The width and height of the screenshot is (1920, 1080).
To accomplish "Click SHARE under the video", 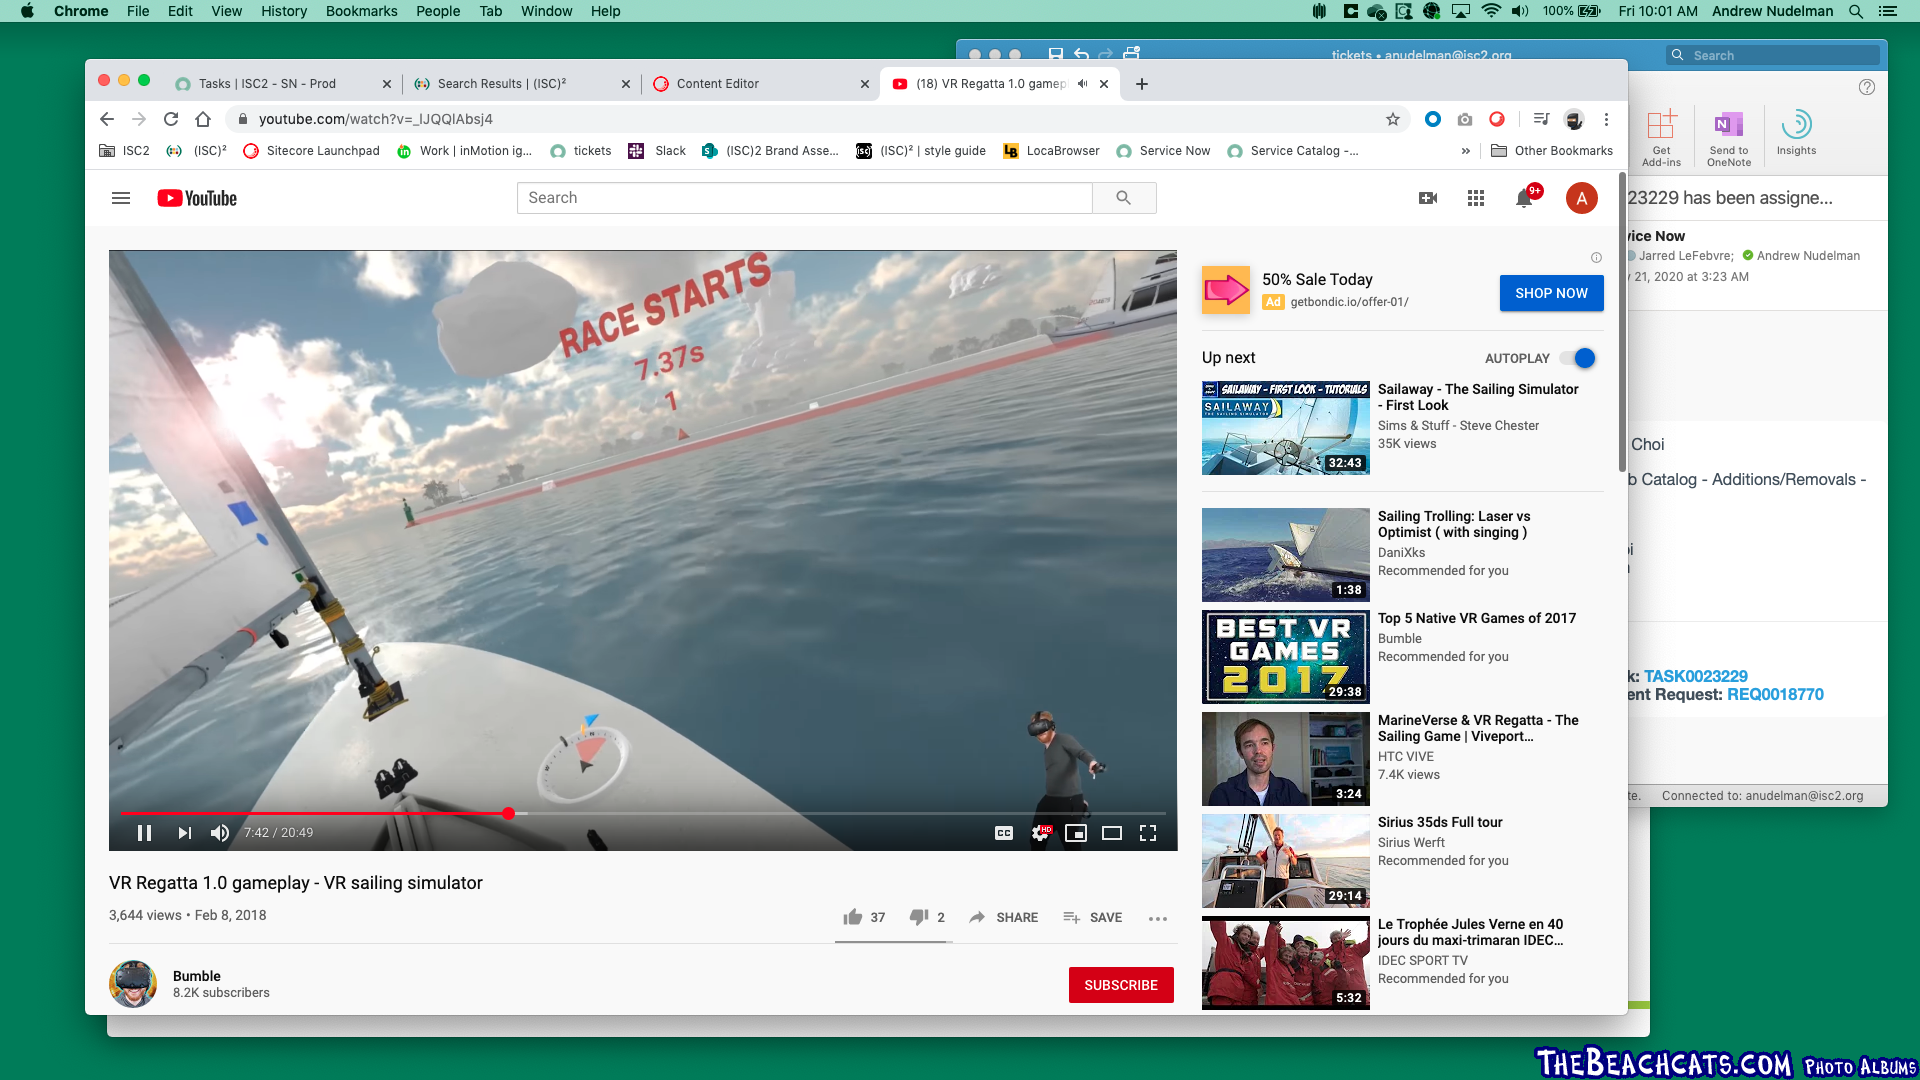I will coord(1004,917).
